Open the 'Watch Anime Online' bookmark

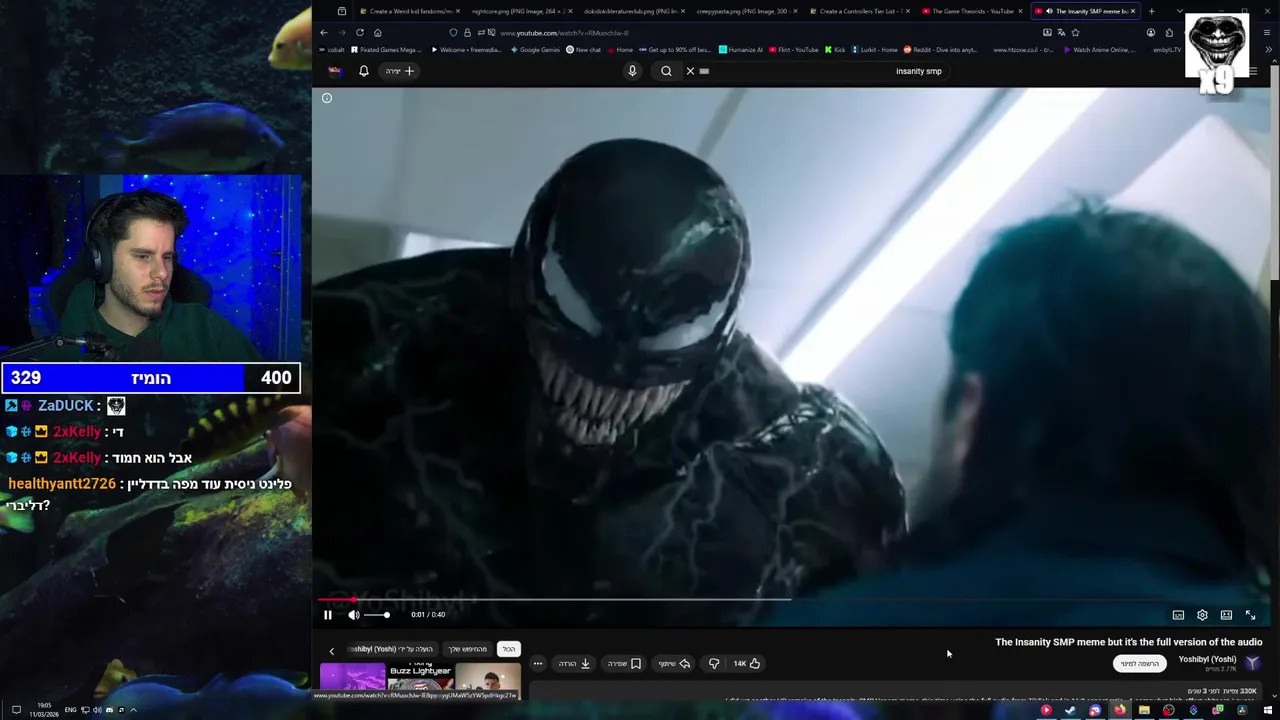pos(1100,50)
